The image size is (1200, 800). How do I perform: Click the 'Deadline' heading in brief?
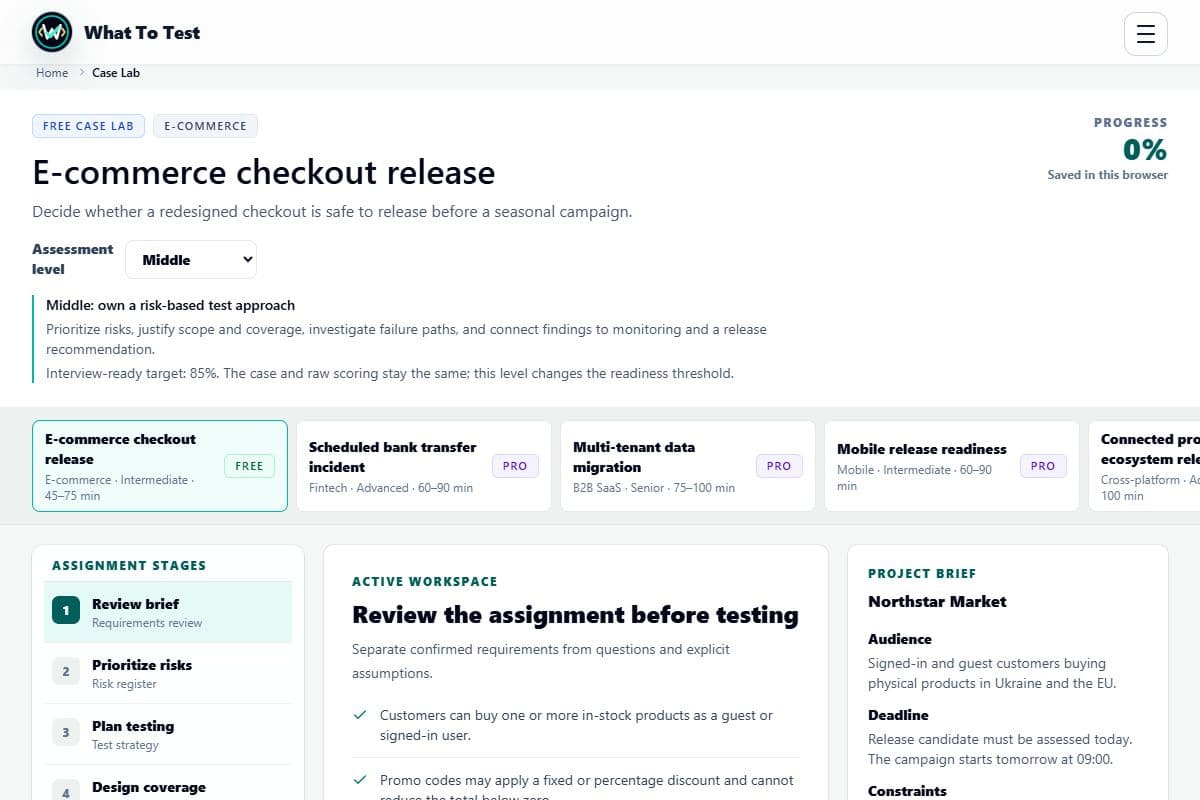898,715
